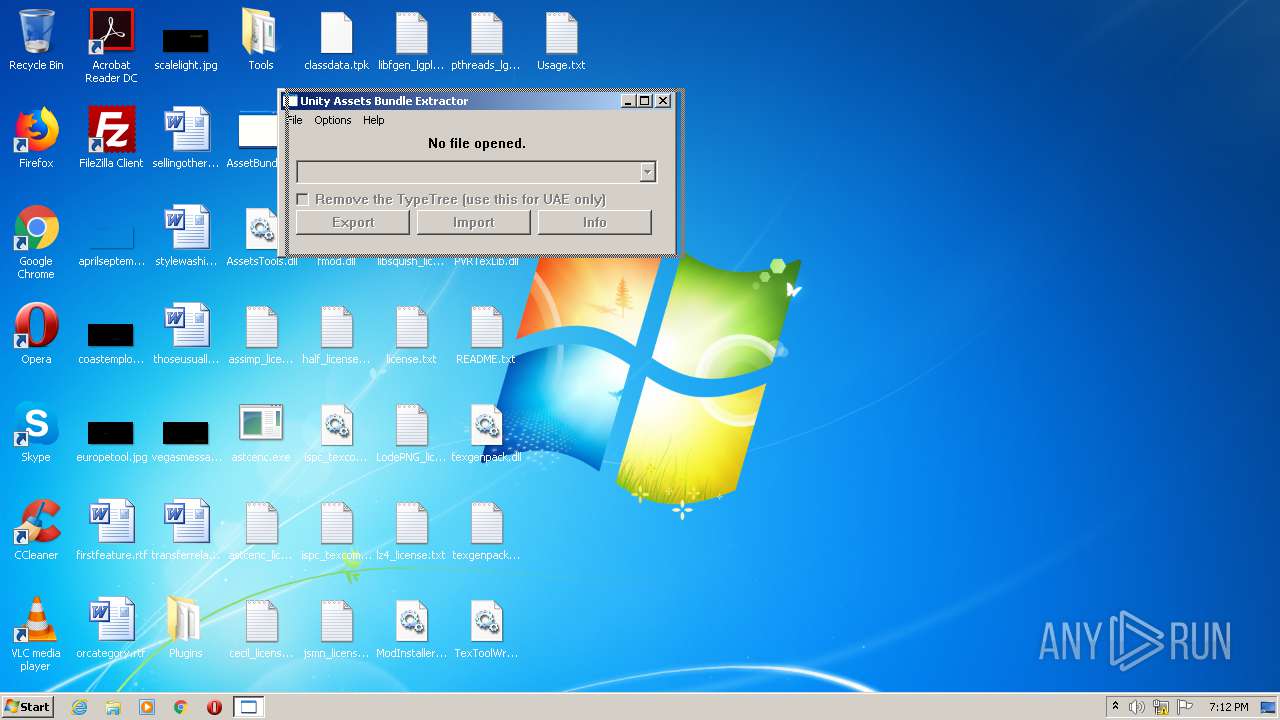The width and height of the screenshot is (1280, 720).
Task: Select the Usage.txt file icon
Action: [x=561, y=40]
